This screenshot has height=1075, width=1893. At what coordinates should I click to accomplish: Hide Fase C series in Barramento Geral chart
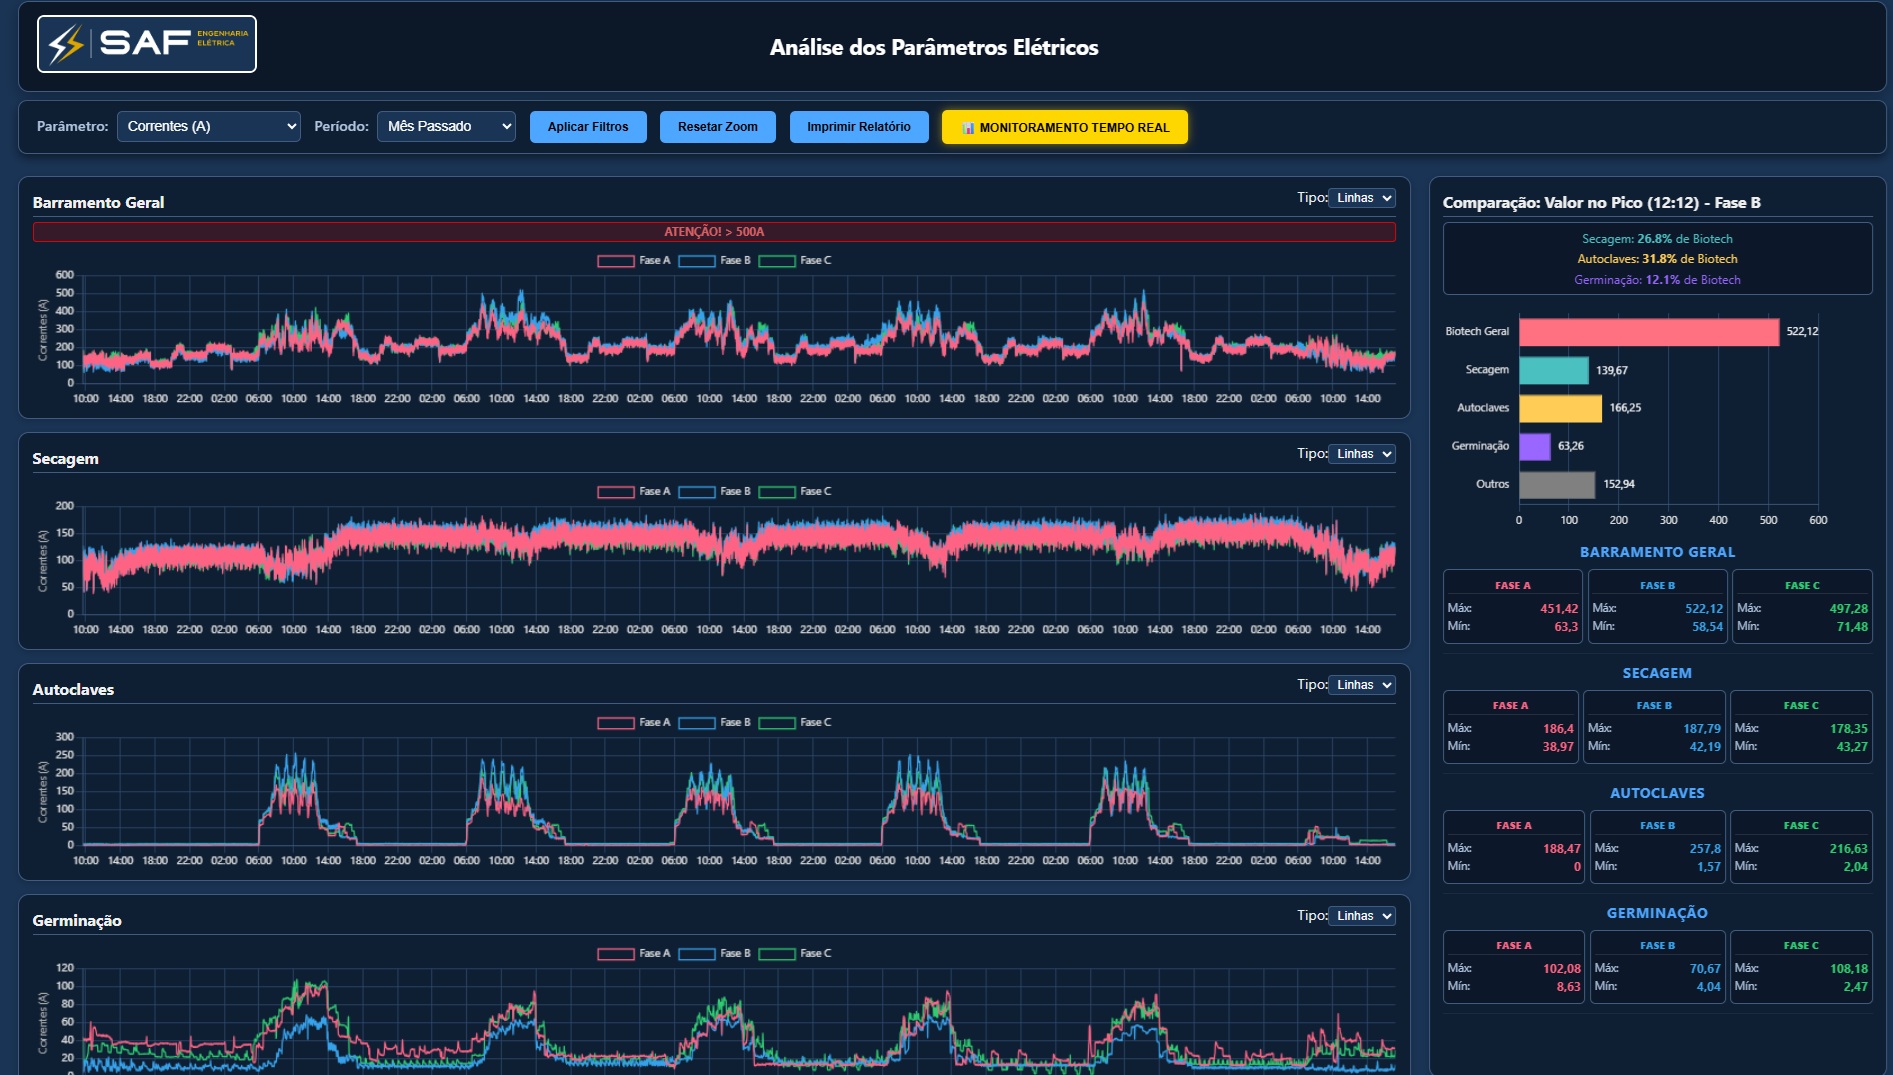click(x=795, y=261)
